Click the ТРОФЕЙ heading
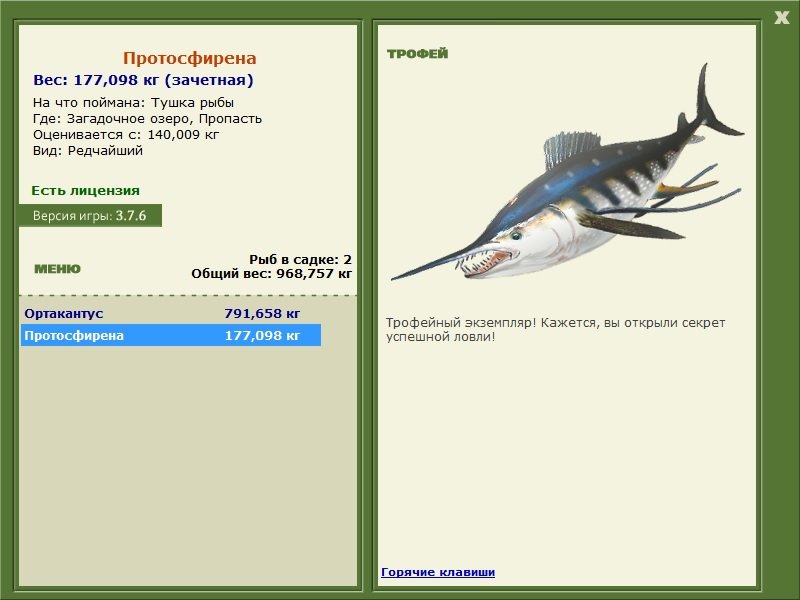Image resolution: width=800 pixels, height=600 pixels. tap(417, 54)
